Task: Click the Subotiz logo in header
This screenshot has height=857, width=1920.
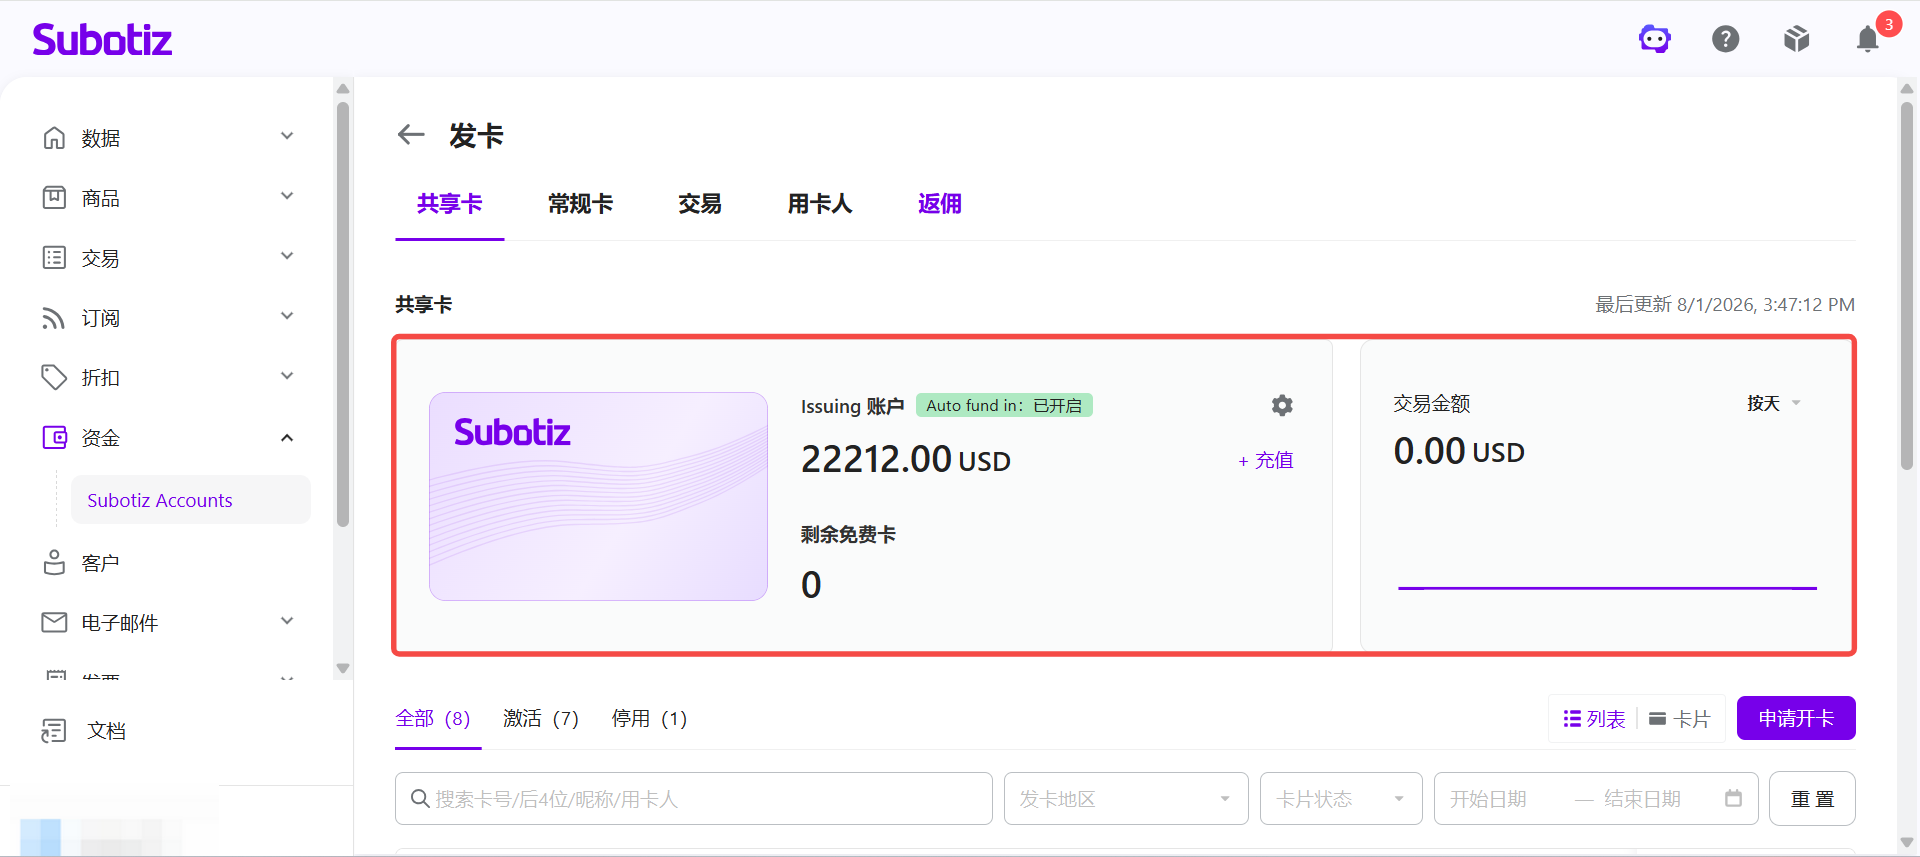Action: [x=102, y=39]
